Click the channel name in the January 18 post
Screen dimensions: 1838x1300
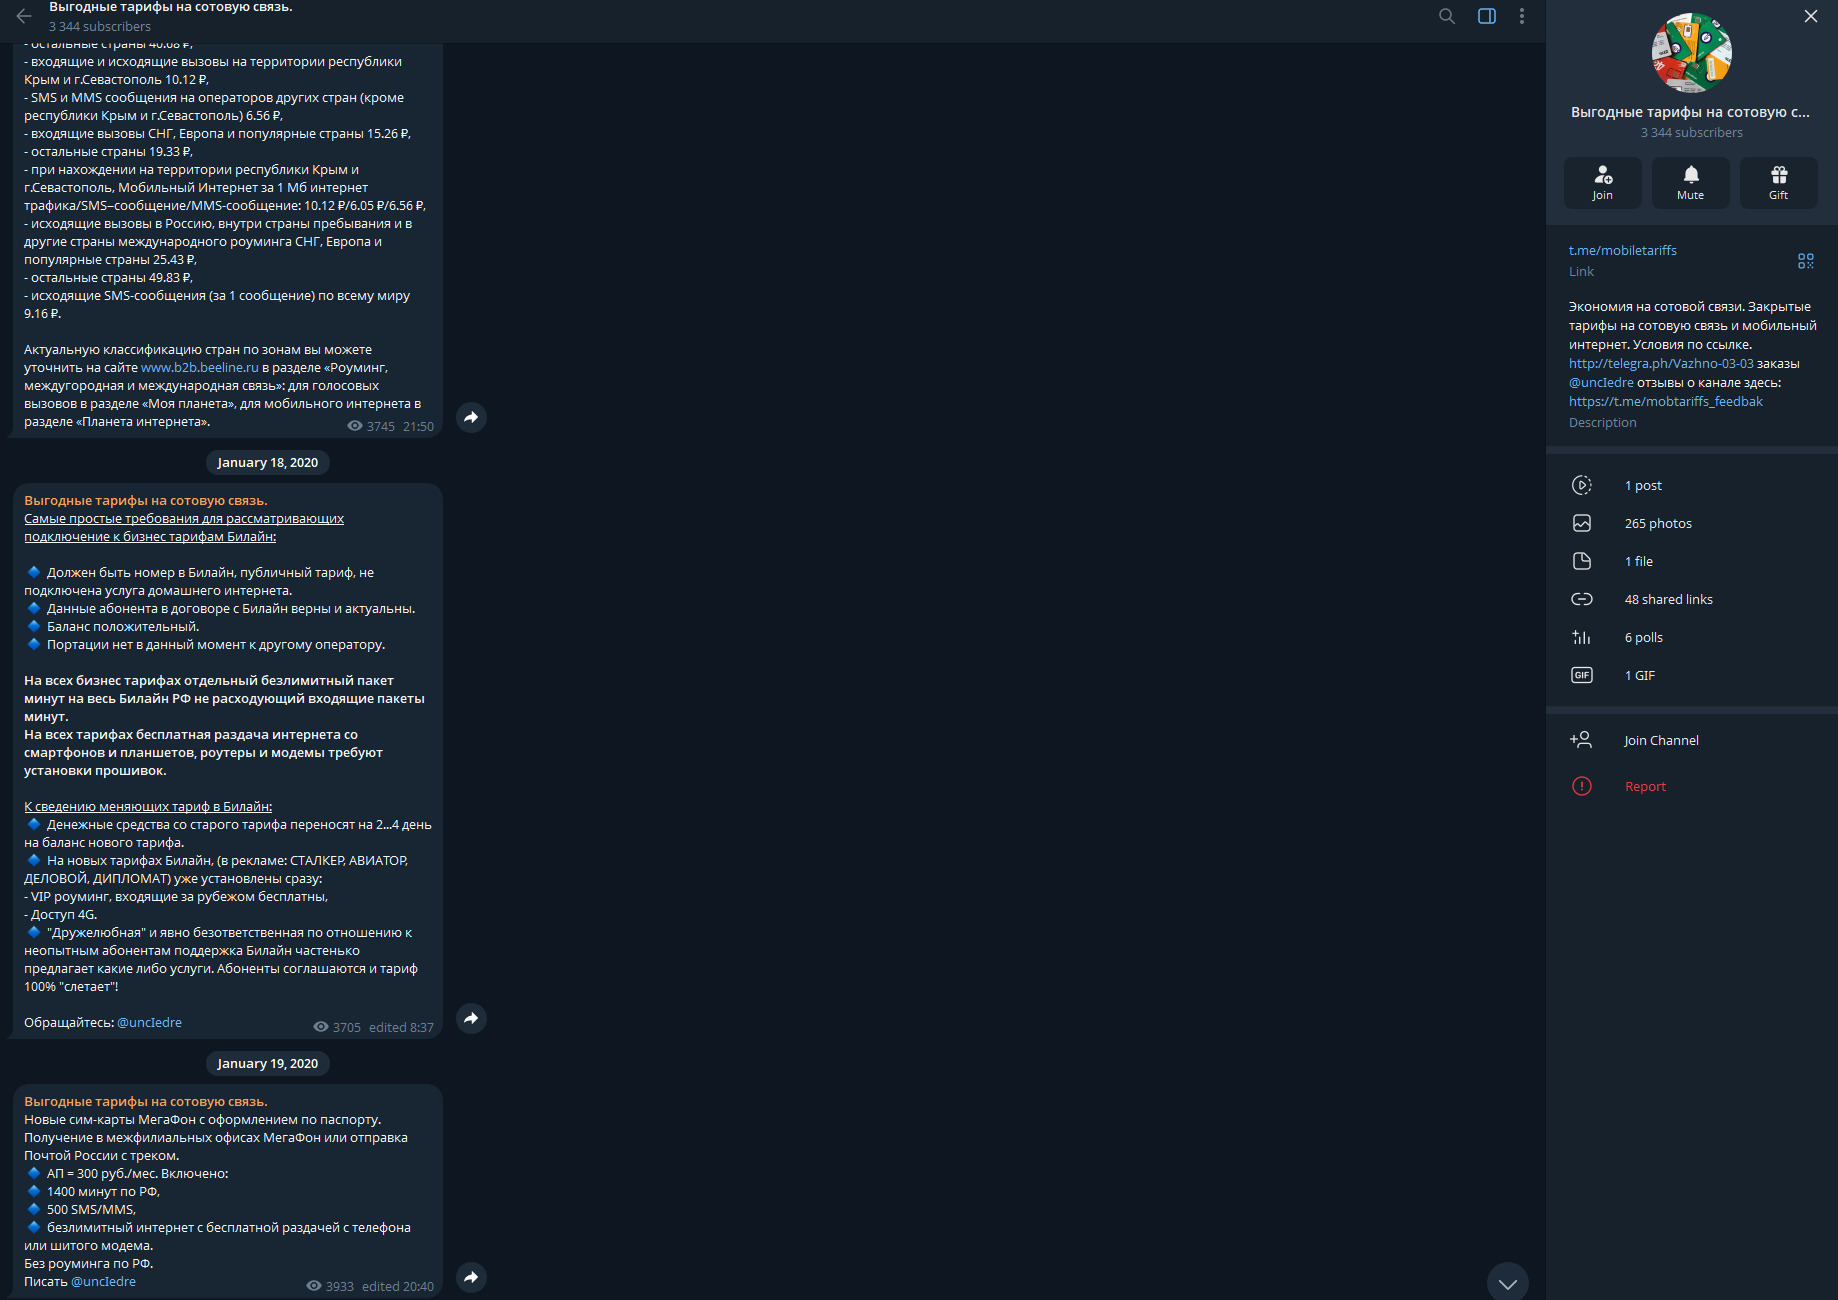(146, 500)
